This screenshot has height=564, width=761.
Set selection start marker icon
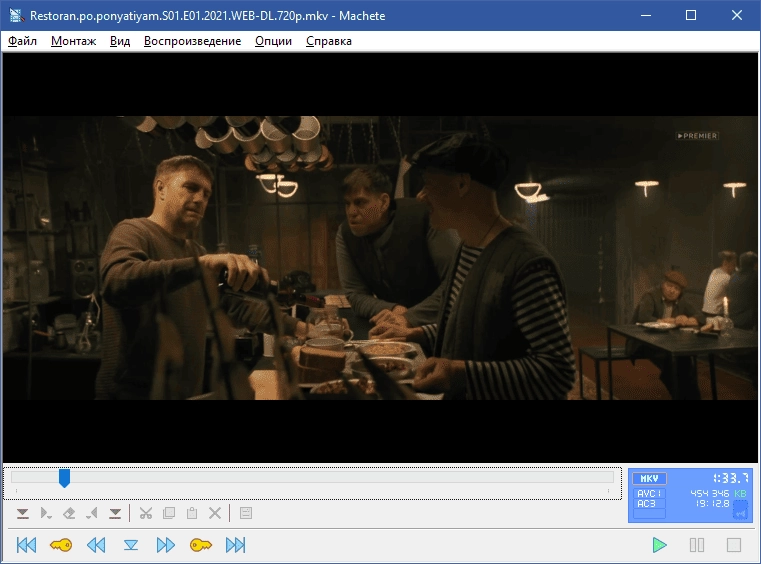46,513
